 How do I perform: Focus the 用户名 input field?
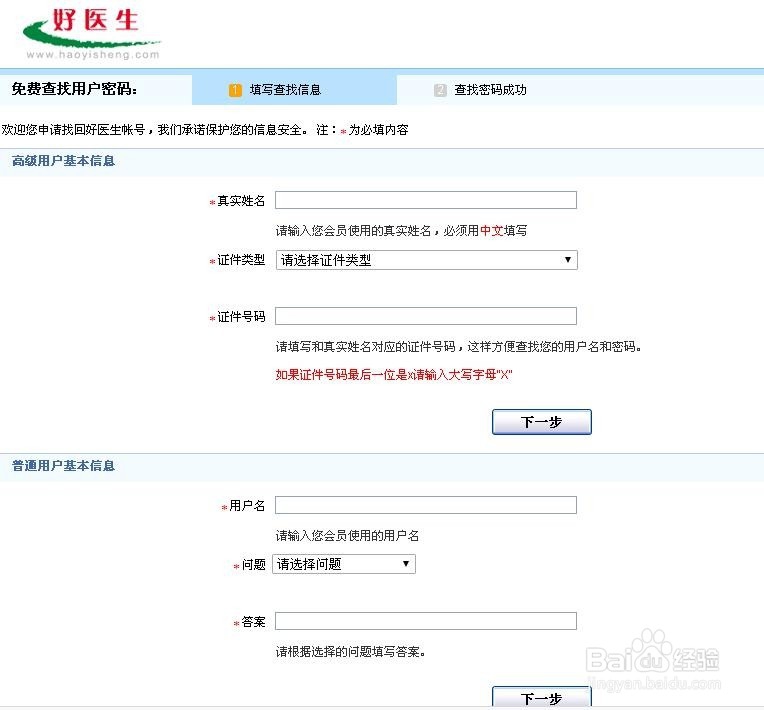[x=426, y=505]
